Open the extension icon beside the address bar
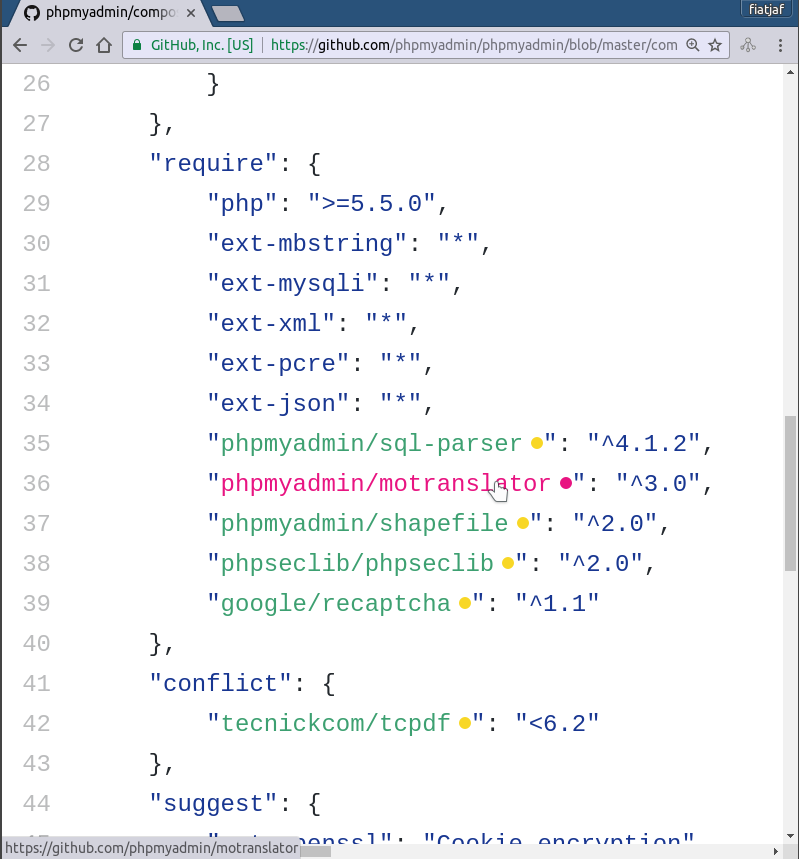The image size is (799, 859). point(748,45)
